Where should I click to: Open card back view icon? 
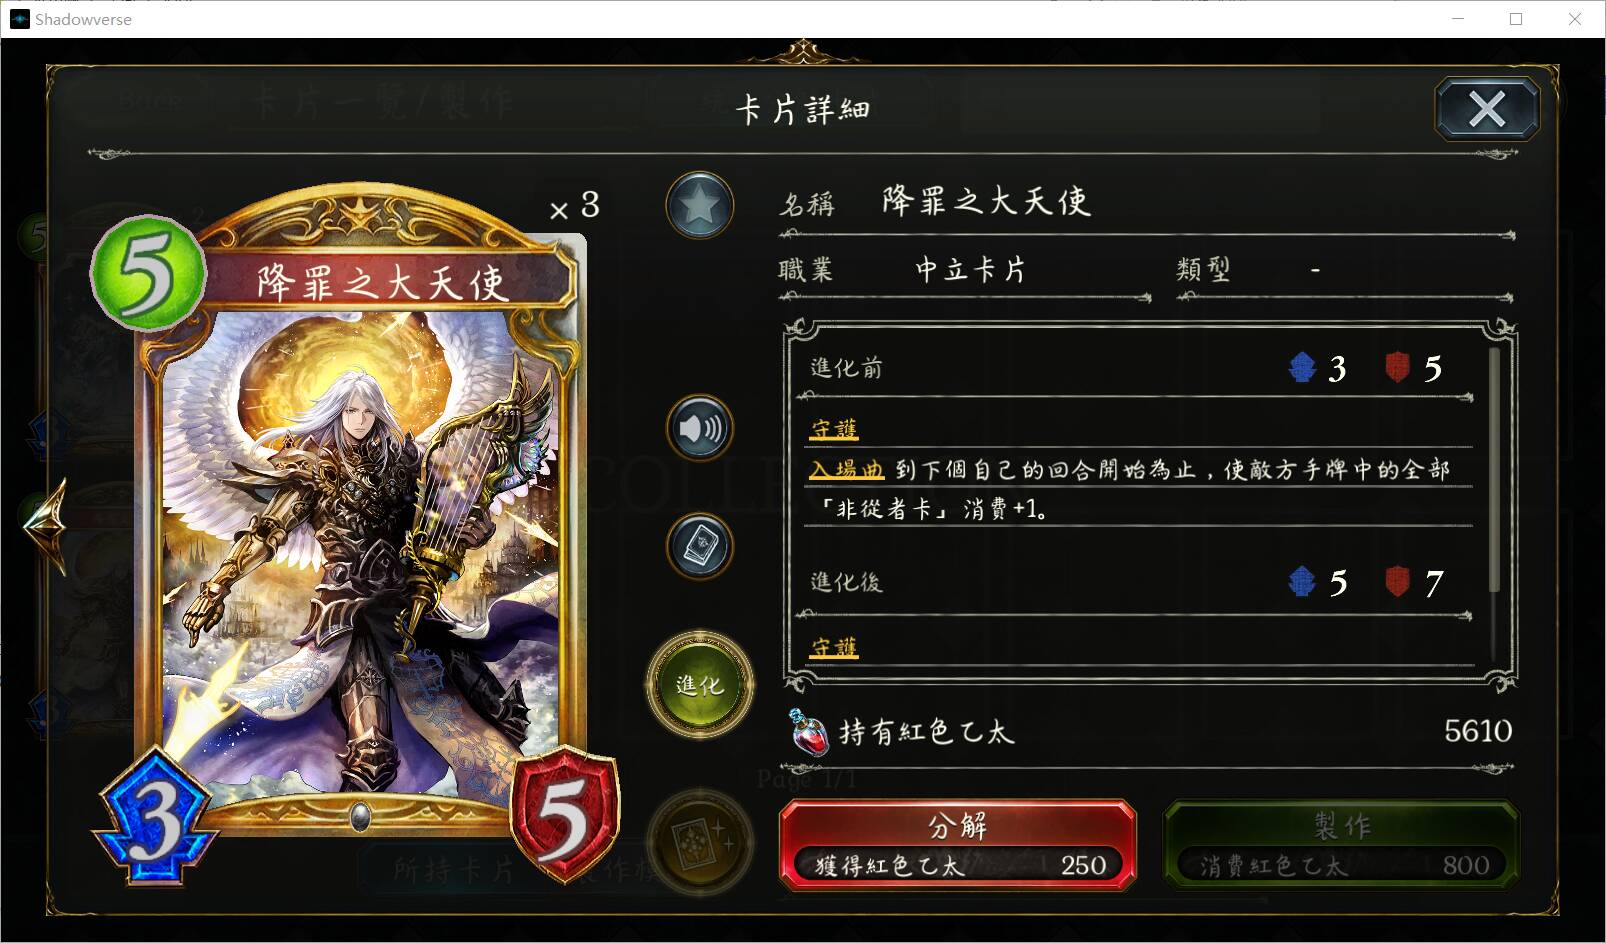700,546
